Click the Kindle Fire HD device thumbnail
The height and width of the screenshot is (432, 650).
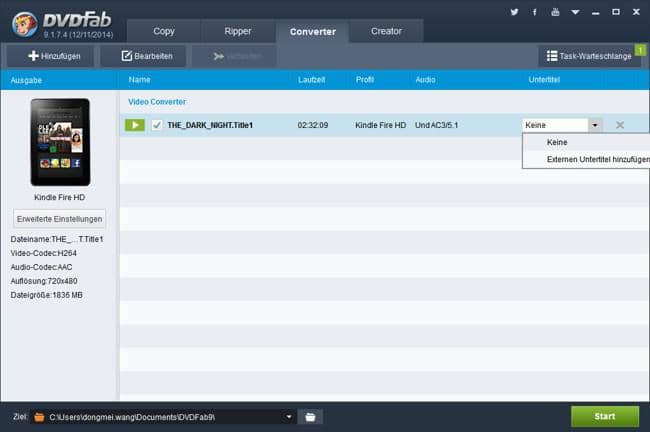(x=60, y=142)
